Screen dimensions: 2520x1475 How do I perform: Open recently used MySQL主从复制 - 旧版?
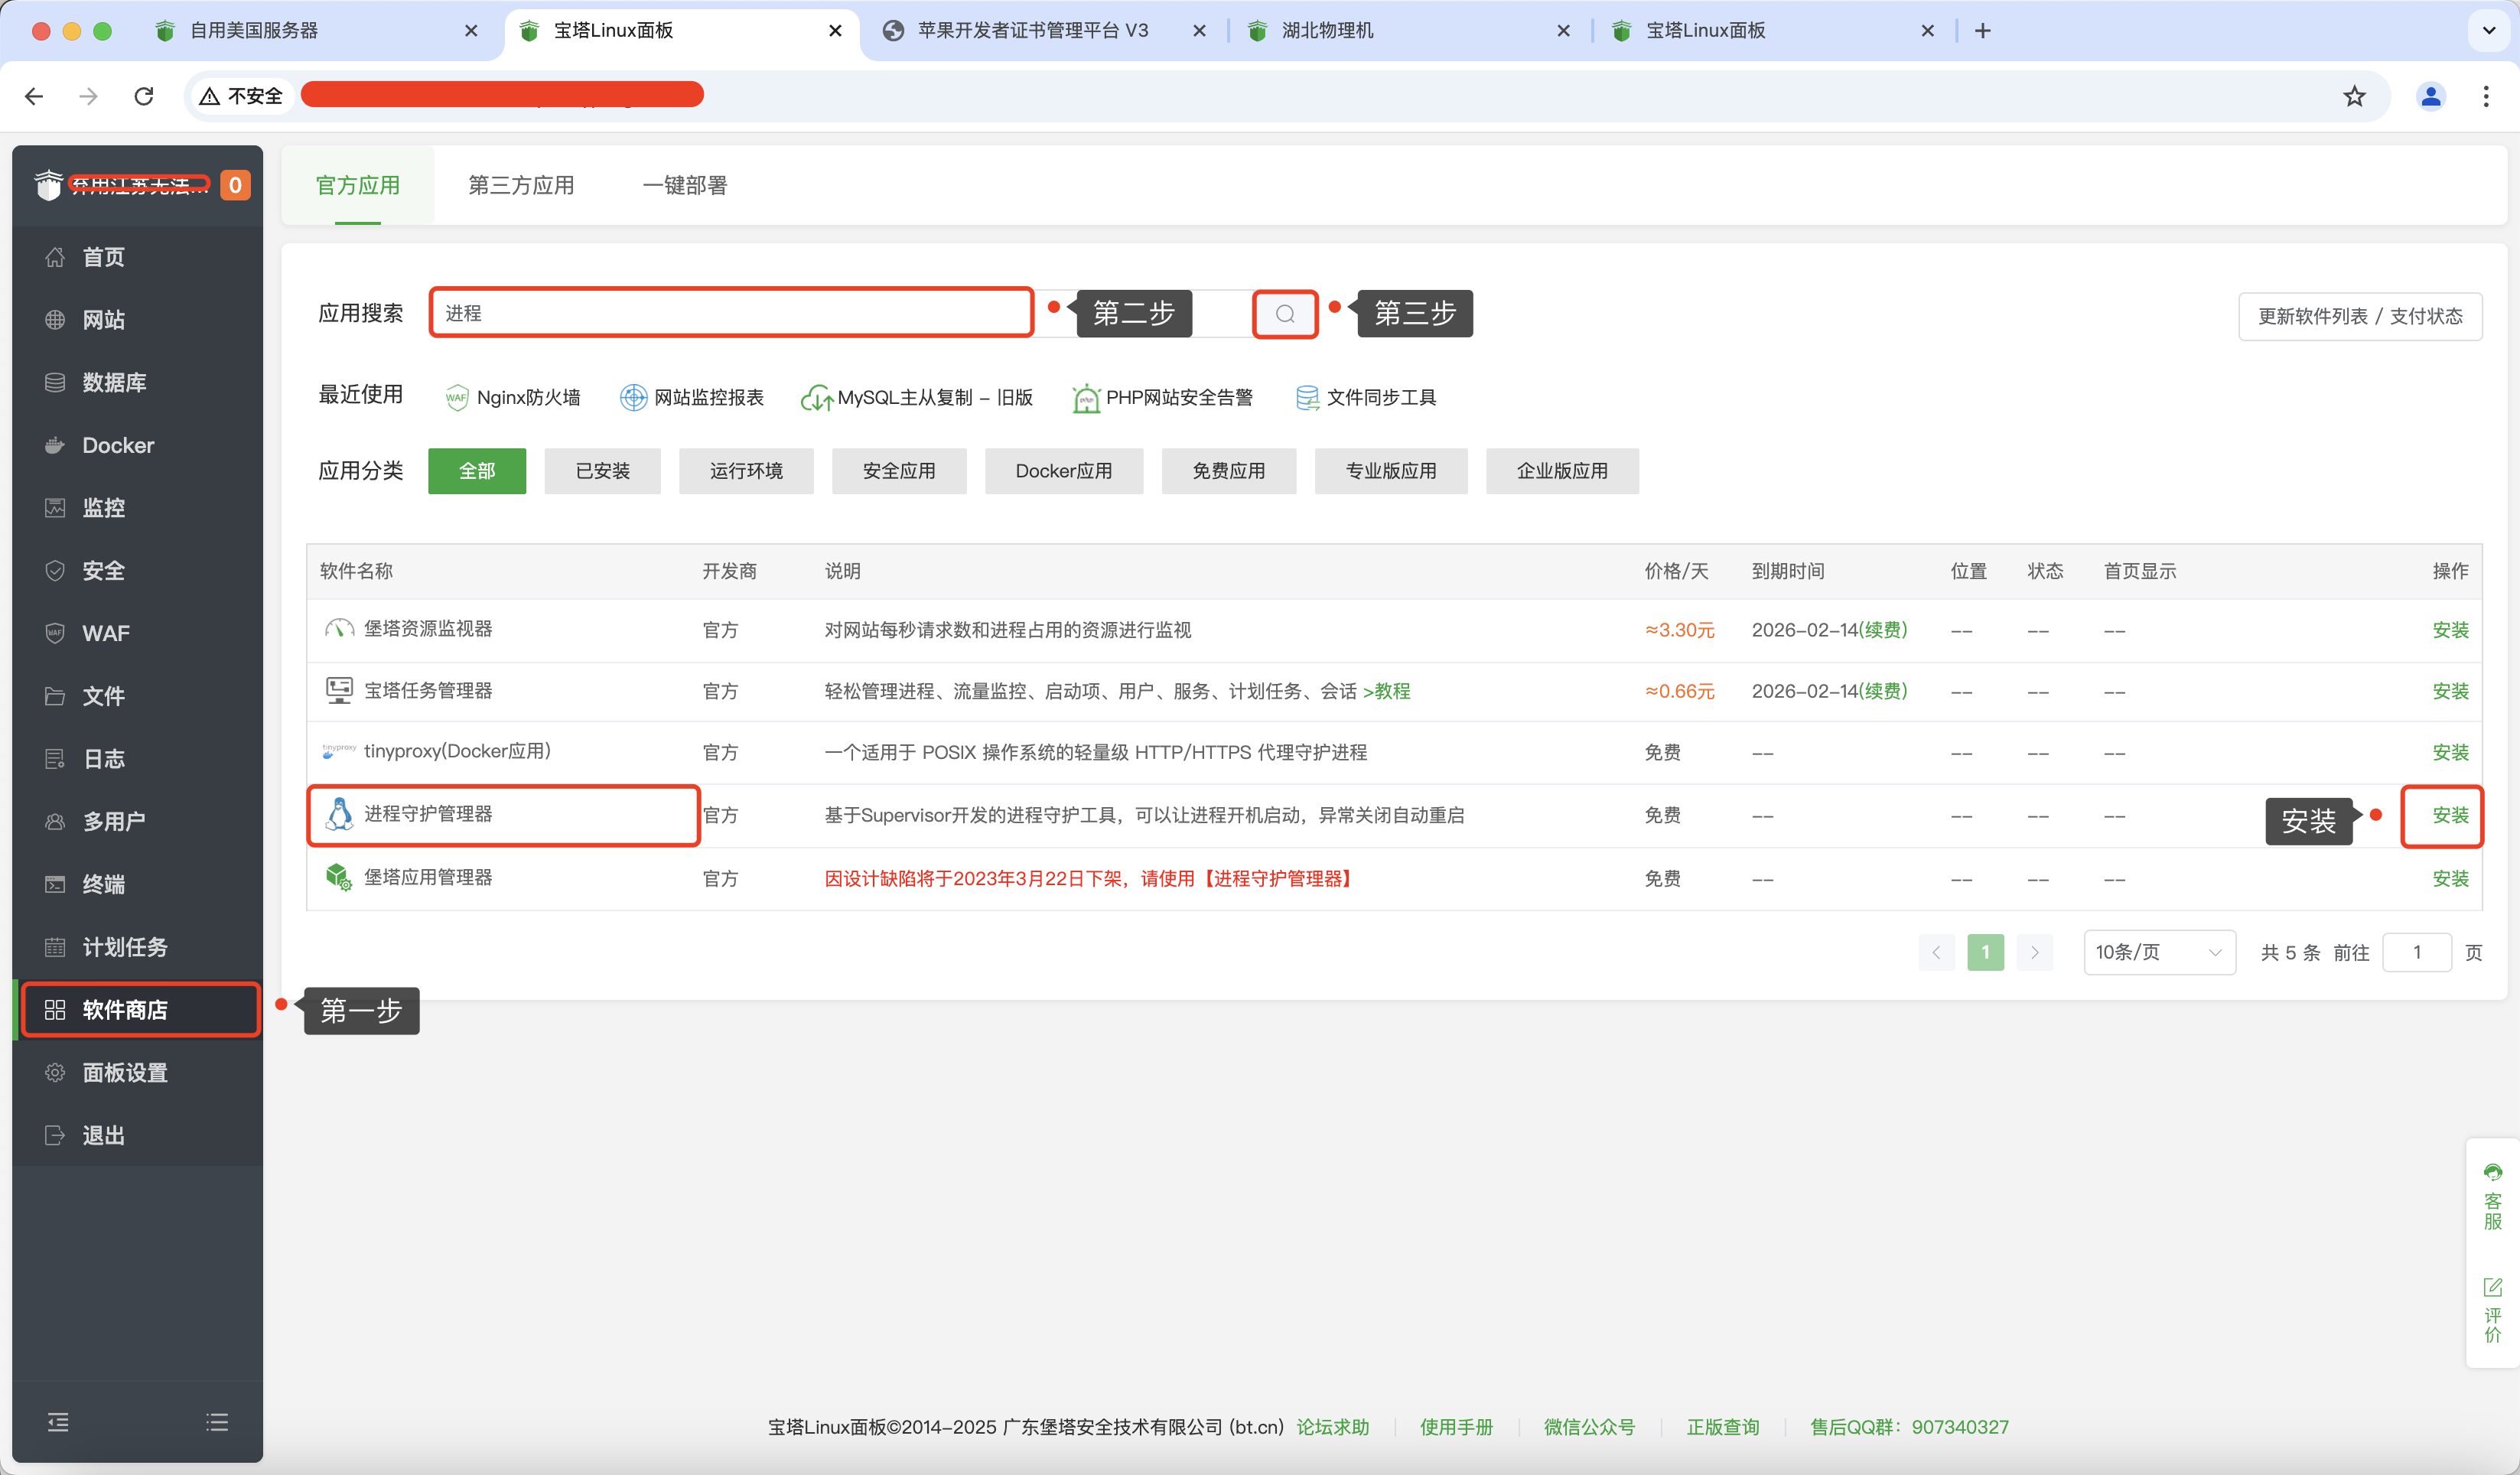[x=917, y=398]
